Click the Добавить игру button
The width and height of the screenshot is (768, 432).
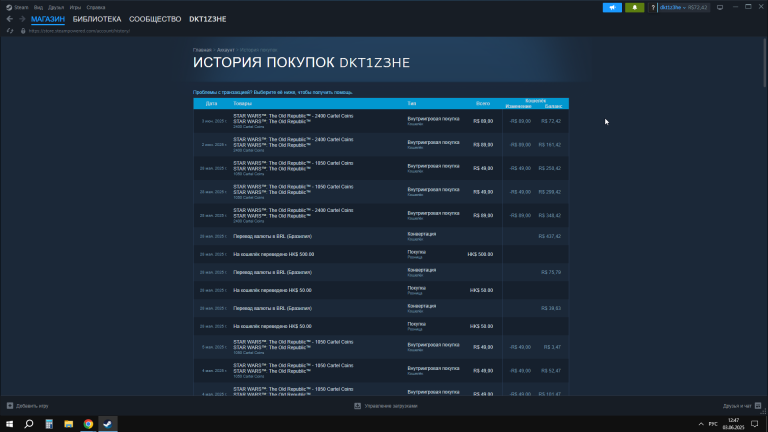[x=27, y=406]
